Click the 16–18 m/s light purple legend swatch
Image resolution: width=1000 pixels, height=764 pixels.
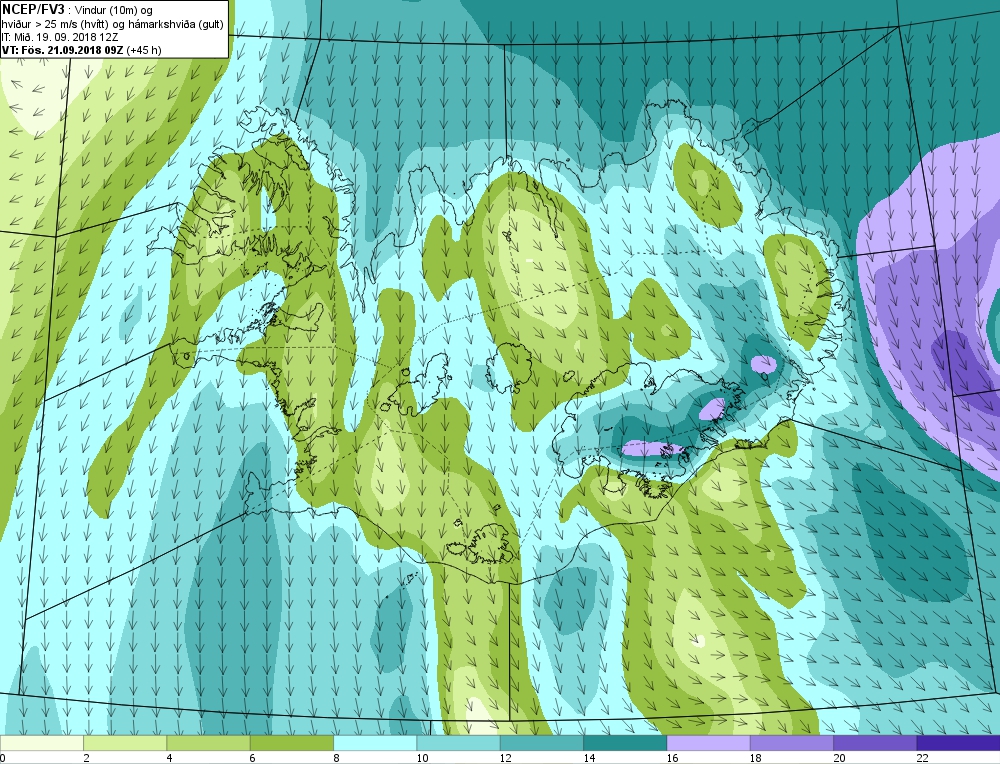click(709, 743)
